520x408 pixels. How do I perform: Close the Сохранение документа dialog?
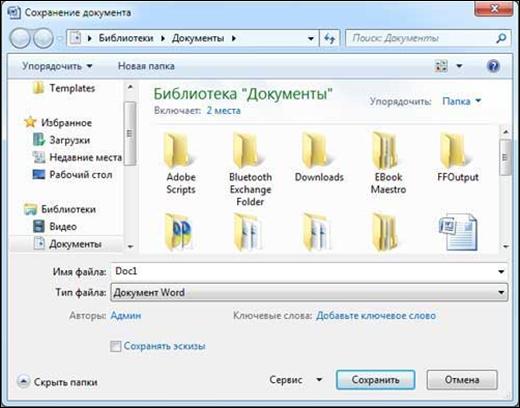[494, 8]
